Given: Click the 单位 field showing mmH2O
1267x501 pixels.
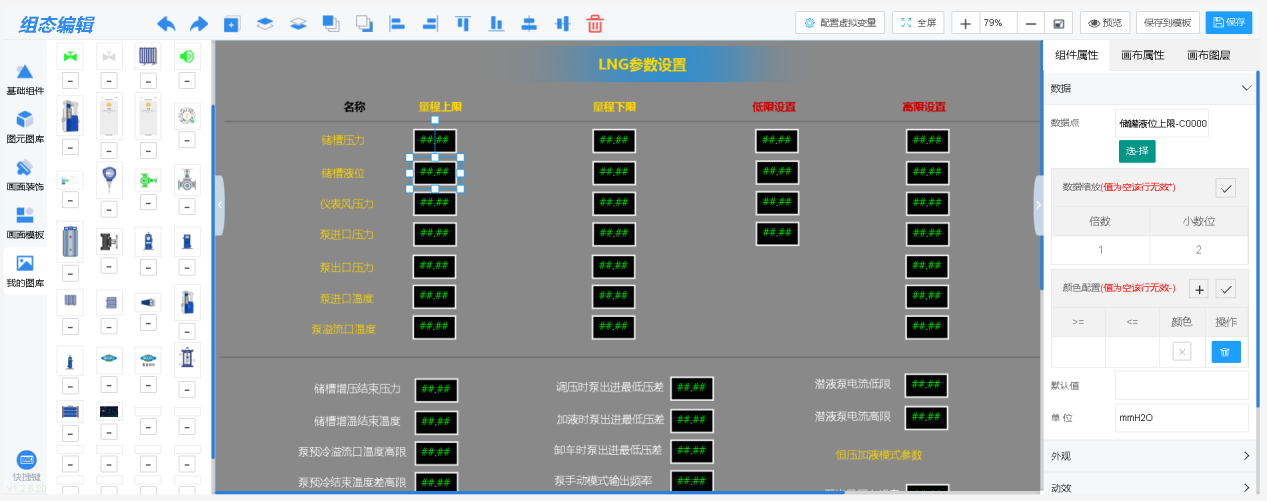Looking at the screenshot, I should coord(1181,418).
